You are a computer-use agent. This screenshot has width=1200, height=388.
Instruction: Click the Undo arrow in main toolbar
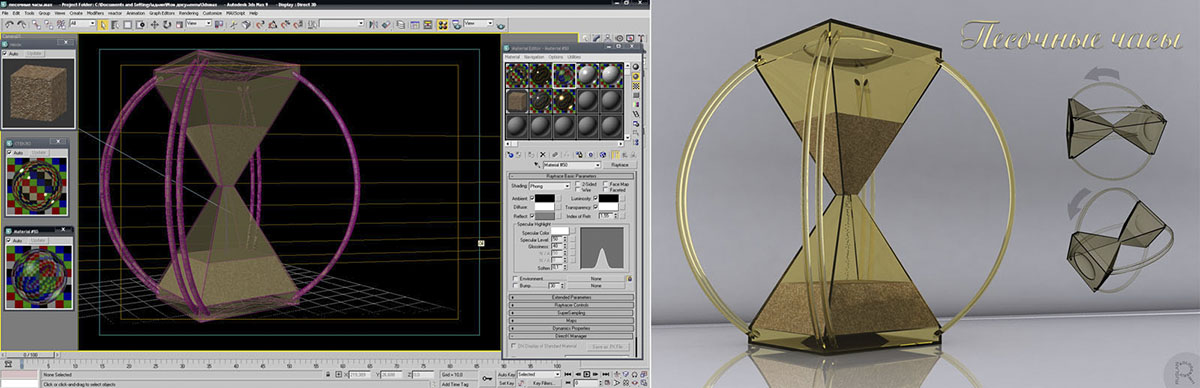pos(10,24)
